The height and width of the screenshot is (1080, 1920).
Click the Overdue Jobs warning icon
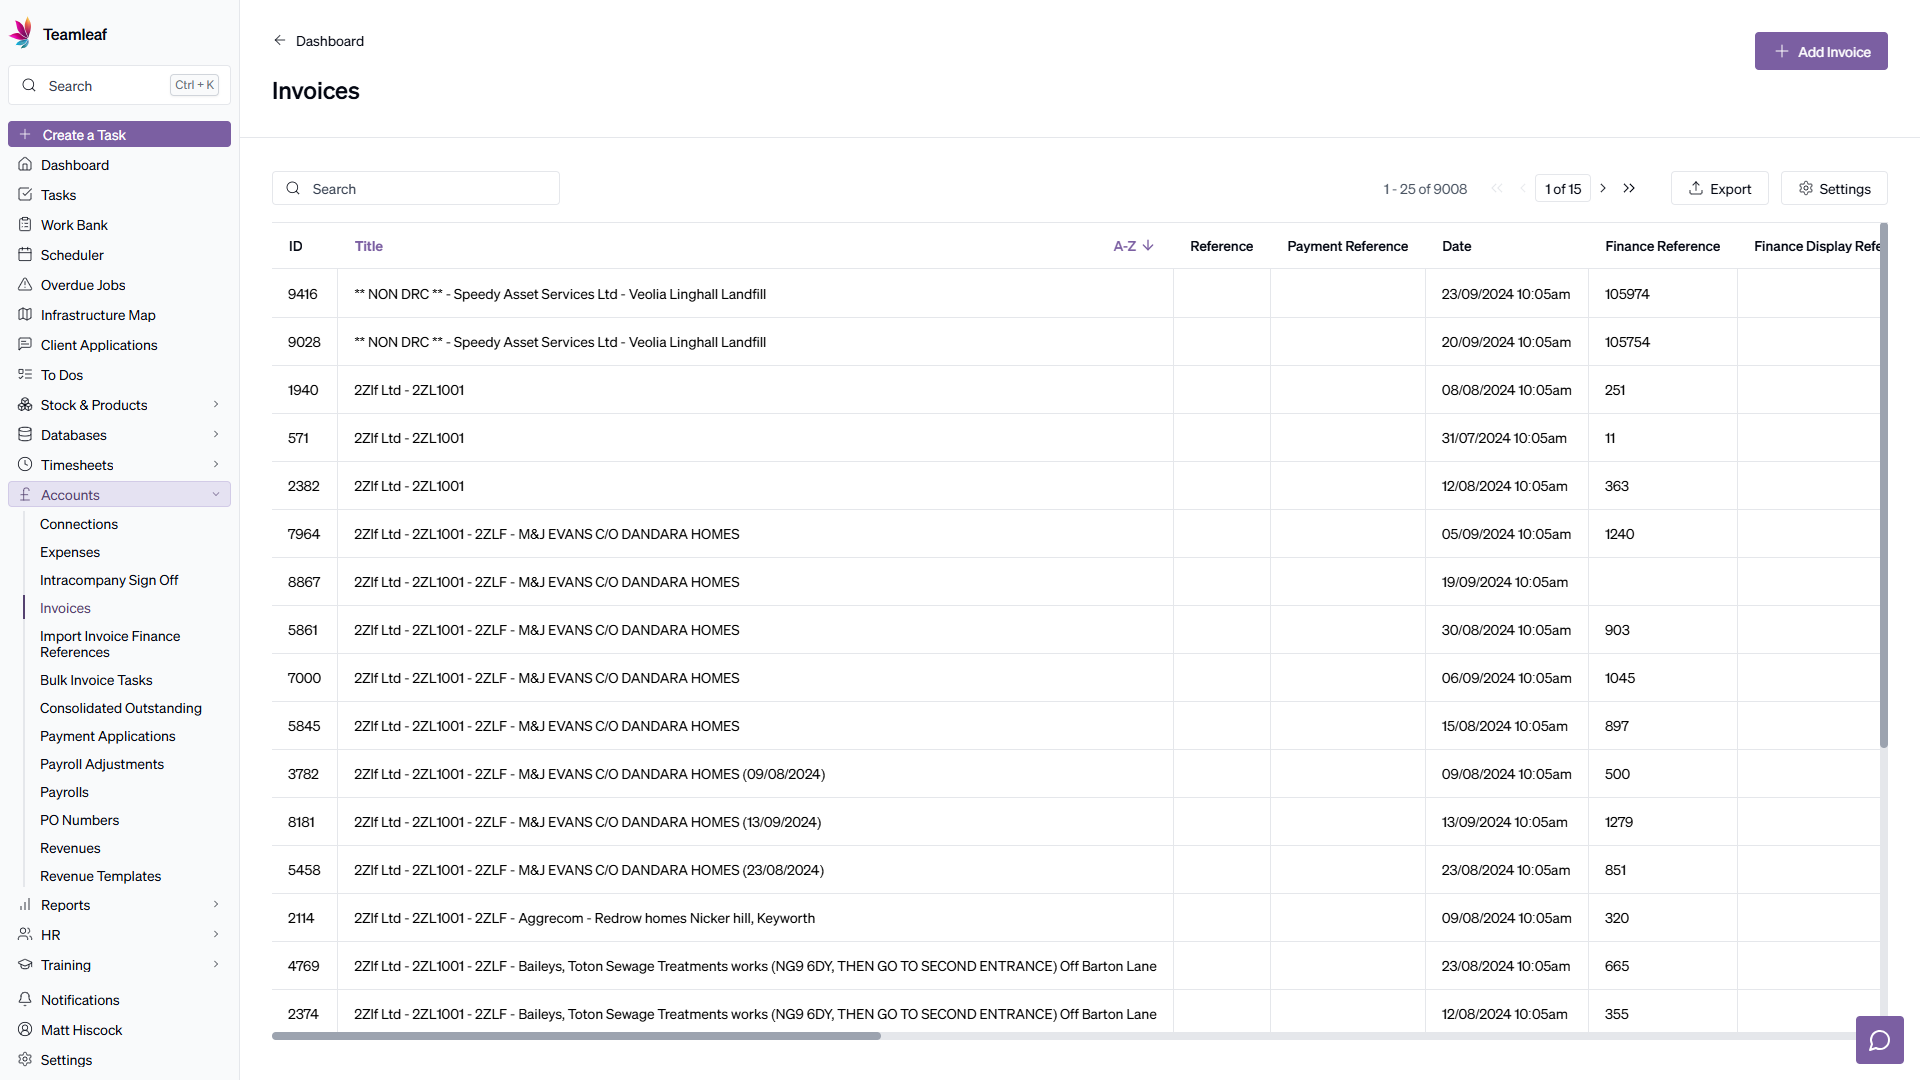[x=26, y=285]
